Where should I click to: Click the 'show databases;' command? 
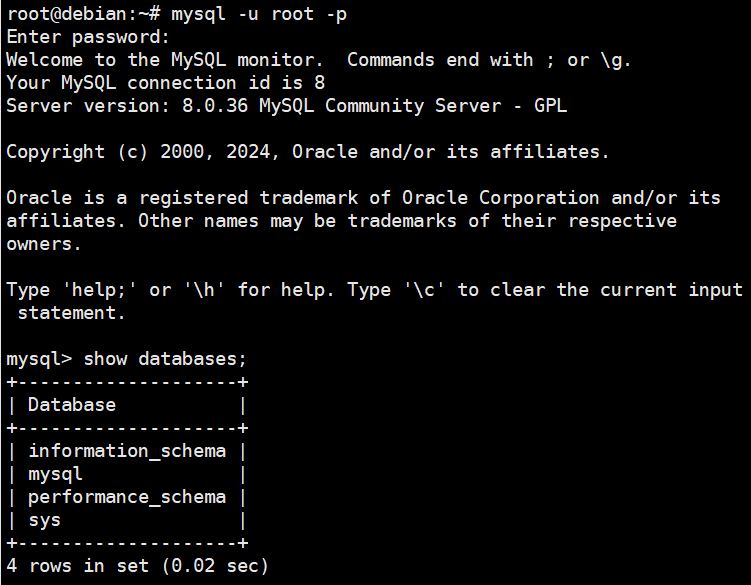(x=165, y=359)
